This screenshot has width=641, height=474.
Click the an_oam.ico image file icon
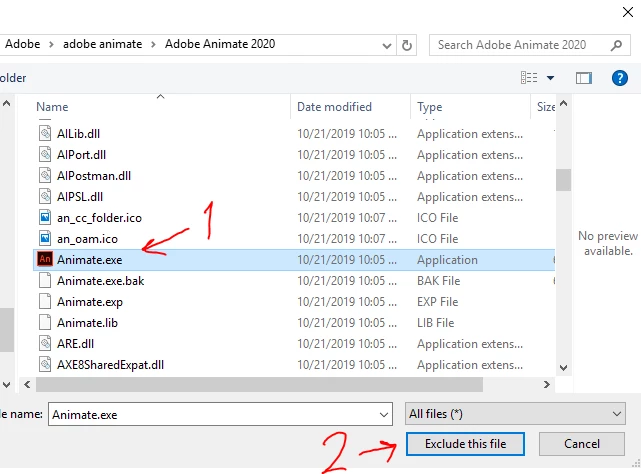pyautogui.click(x=45, y=238)
